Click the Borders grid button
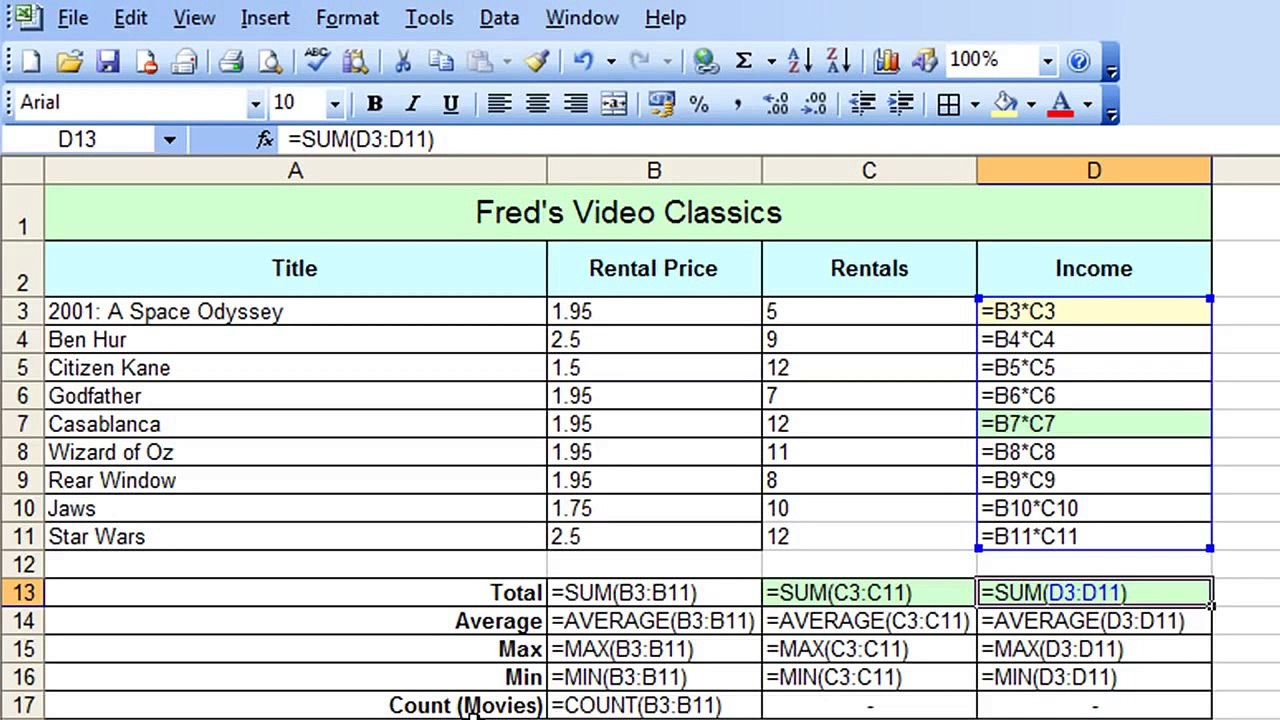Viewport: 1280px width, 720px height. coord(949,104)
